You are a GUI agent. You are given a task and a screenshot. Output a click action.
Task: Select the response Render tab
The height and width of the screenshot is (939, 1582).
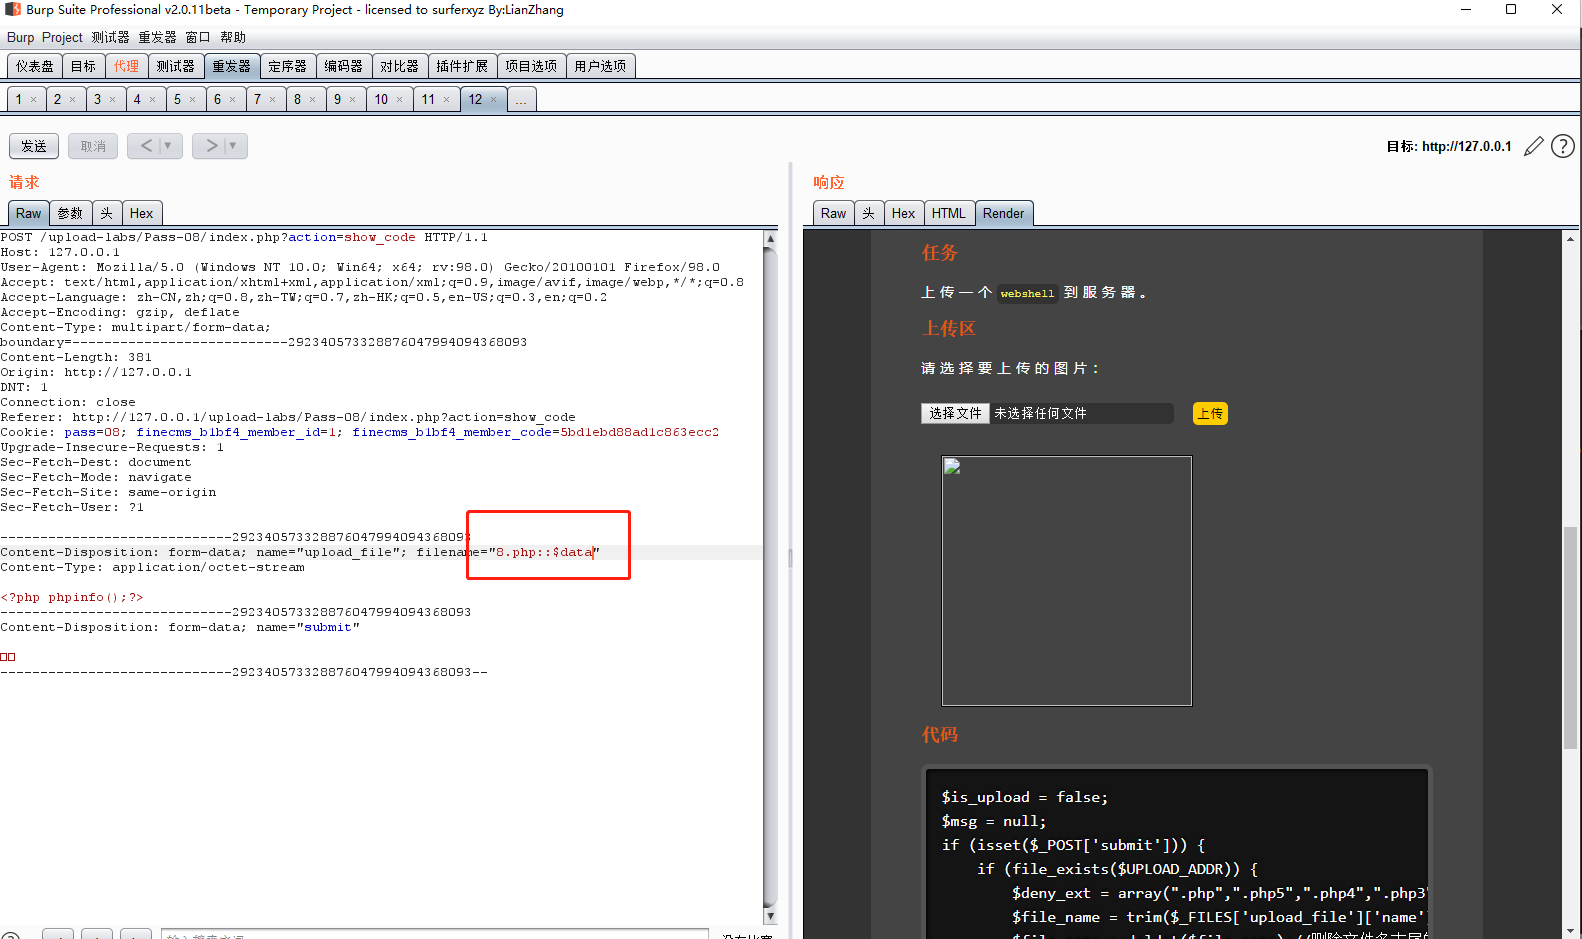1004,214
